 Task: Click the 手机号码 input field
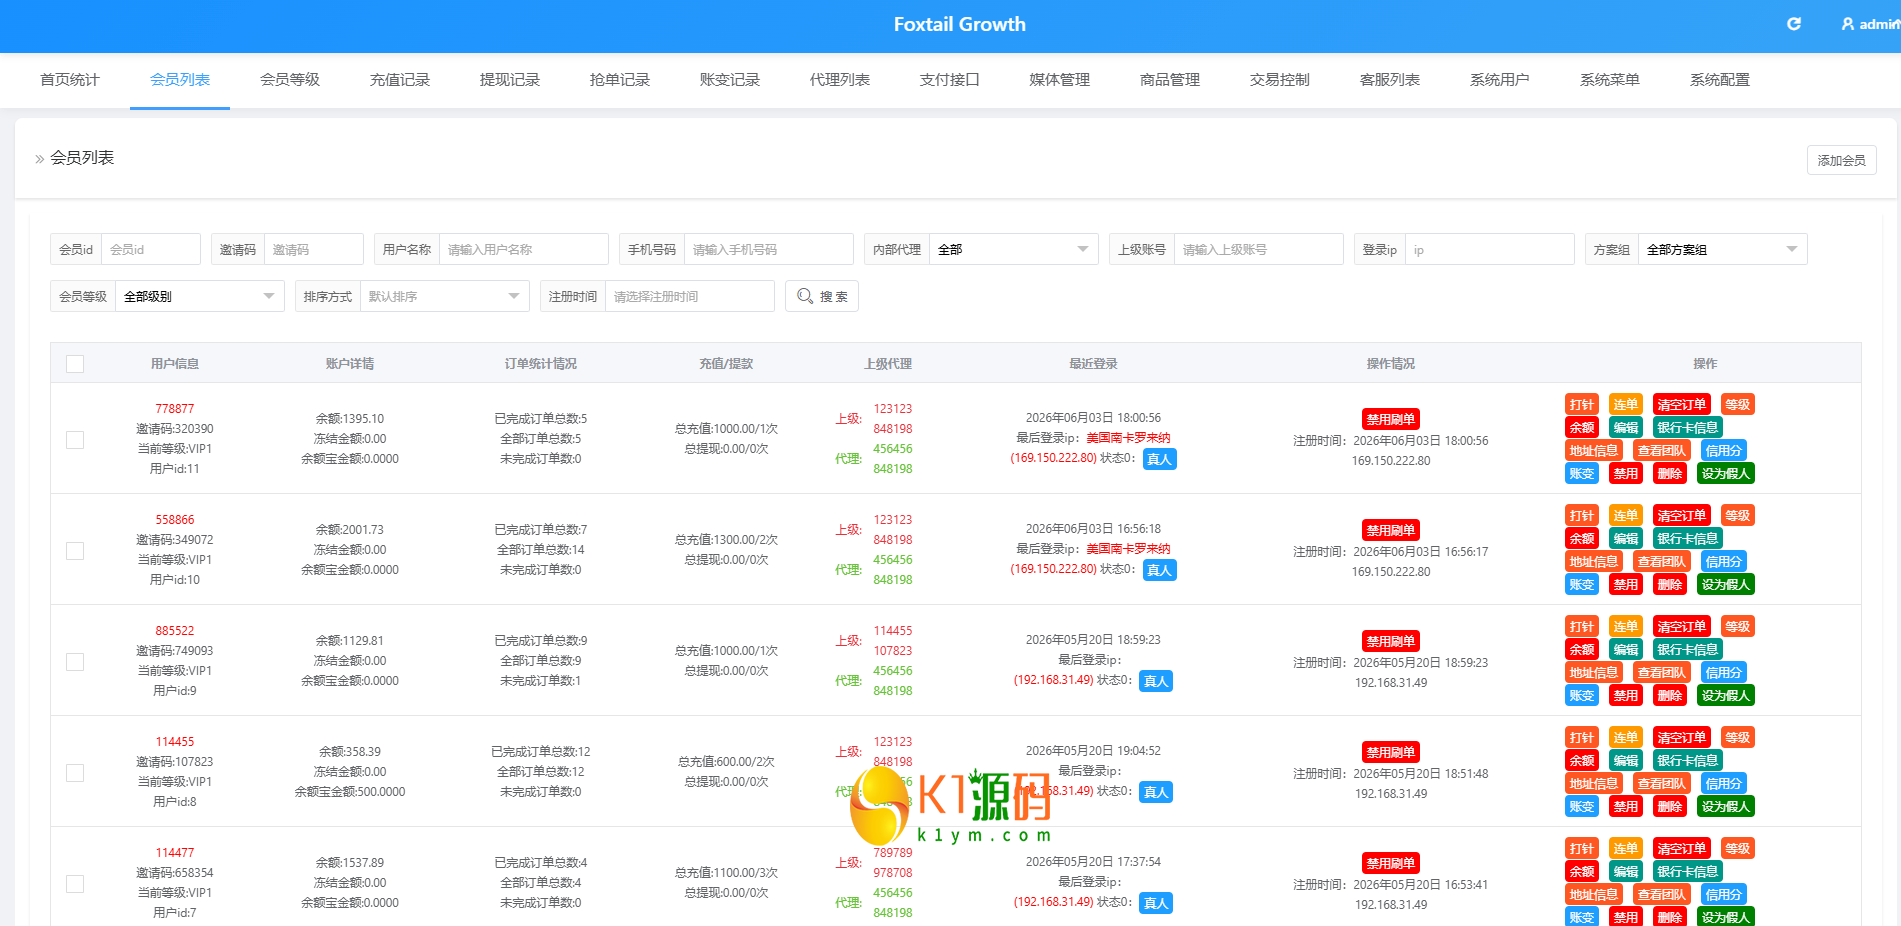pyautogui.click(x=768, y=249)
